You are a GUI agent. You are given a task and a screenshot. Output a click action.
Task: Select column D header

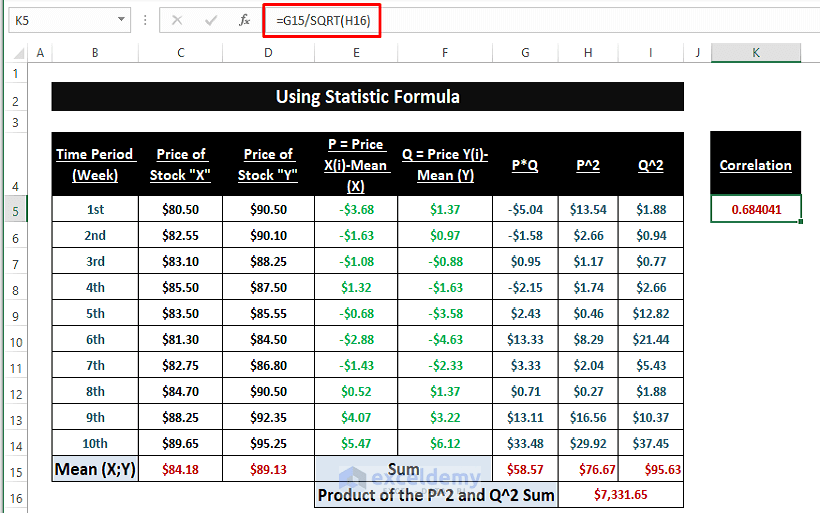pos(268,52)
